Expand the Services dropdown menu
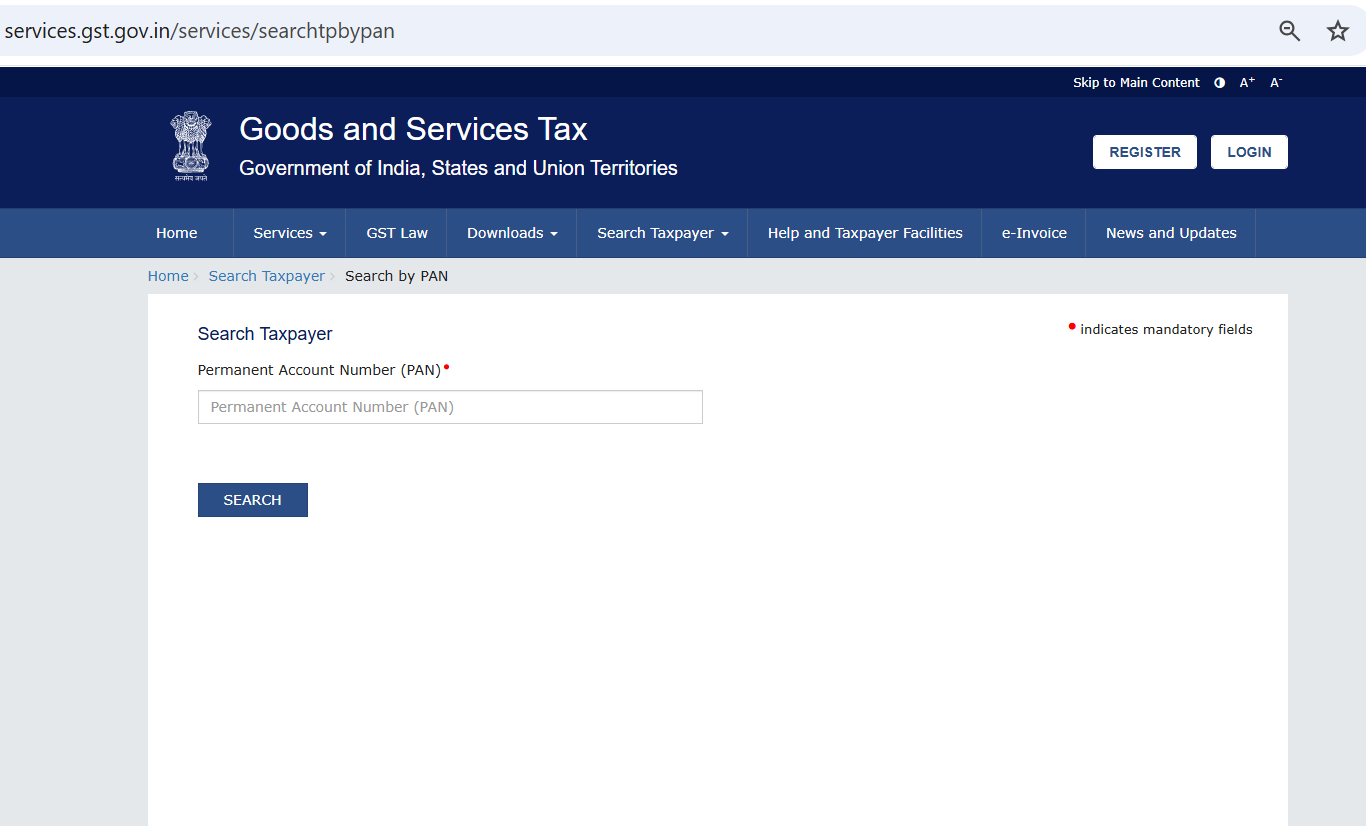This screenshot has height=826, width=1366. pos(289,233)
